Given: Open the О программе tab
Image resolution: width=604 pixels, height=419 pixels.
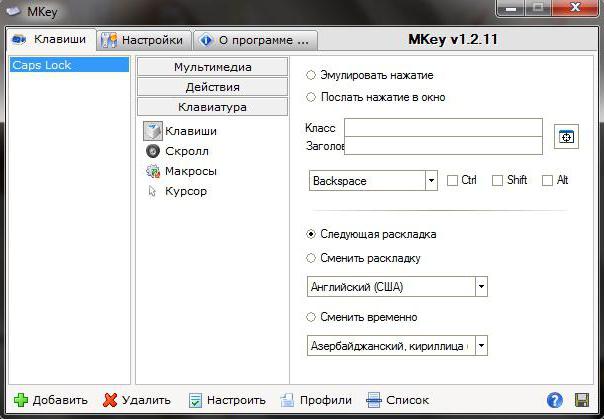Looking at the screenshot, I should 255,40.
